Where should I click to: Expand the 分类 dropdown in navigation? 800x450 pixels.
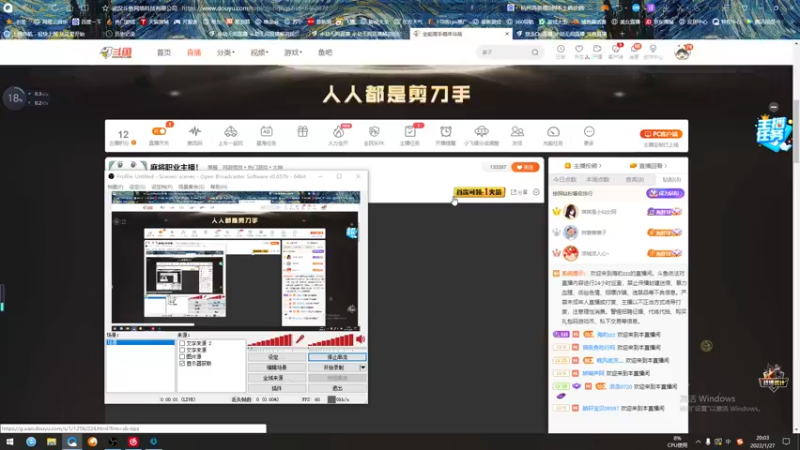click(x=226, y=53)
